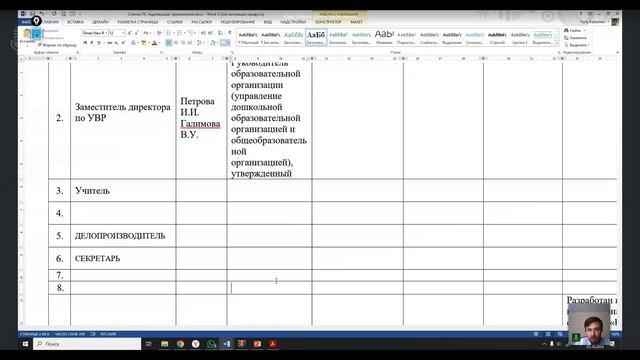Toggle italic formatting in Font group
The height and width of the screenshot is (360, 640).
coord(91,43)
